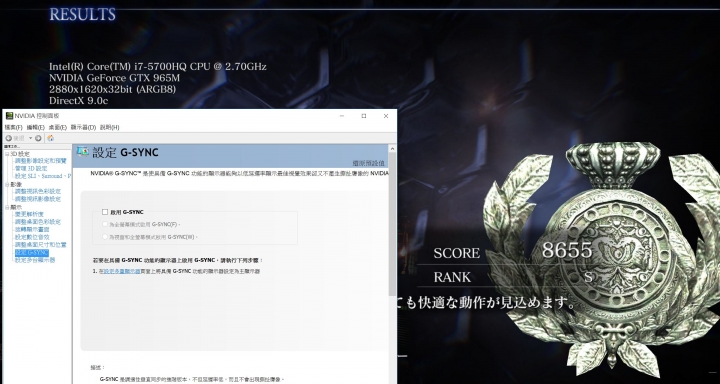Image resolution: width=720 pixels, height=384 pixels.
Task: Click the rank value S
Action: pos(588,277)
